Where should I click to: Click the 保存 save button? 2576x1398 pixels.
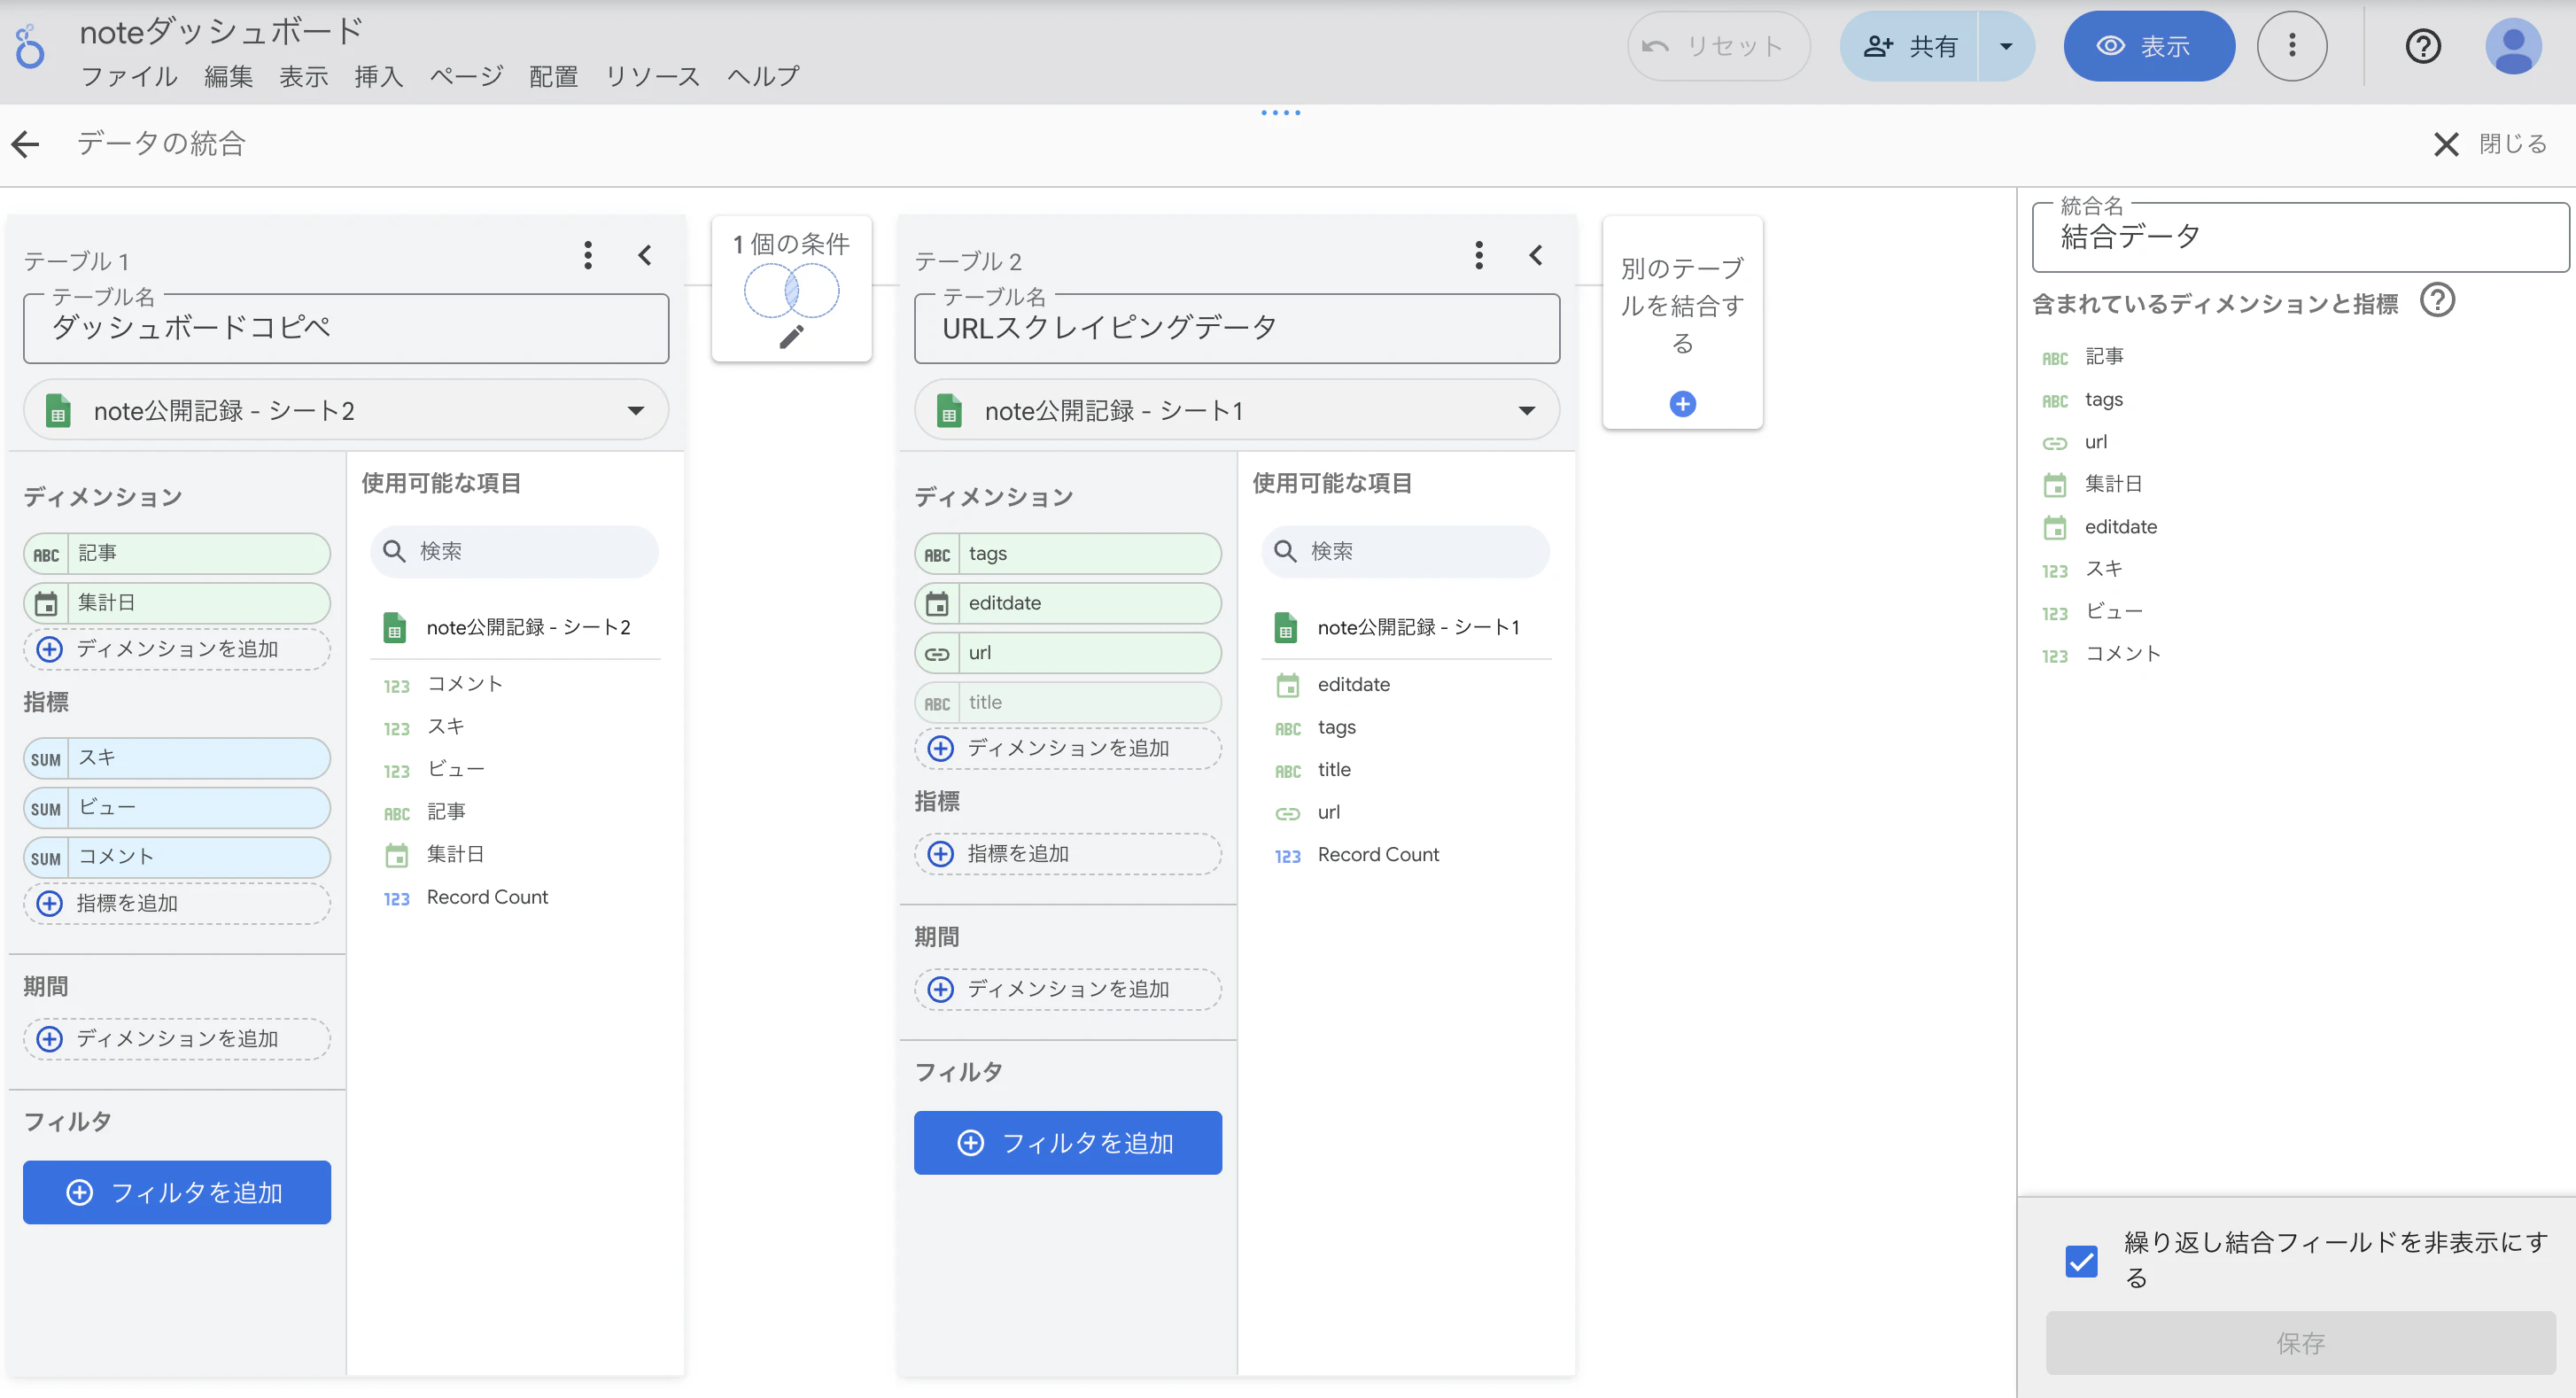[x=2300, y=1343]
